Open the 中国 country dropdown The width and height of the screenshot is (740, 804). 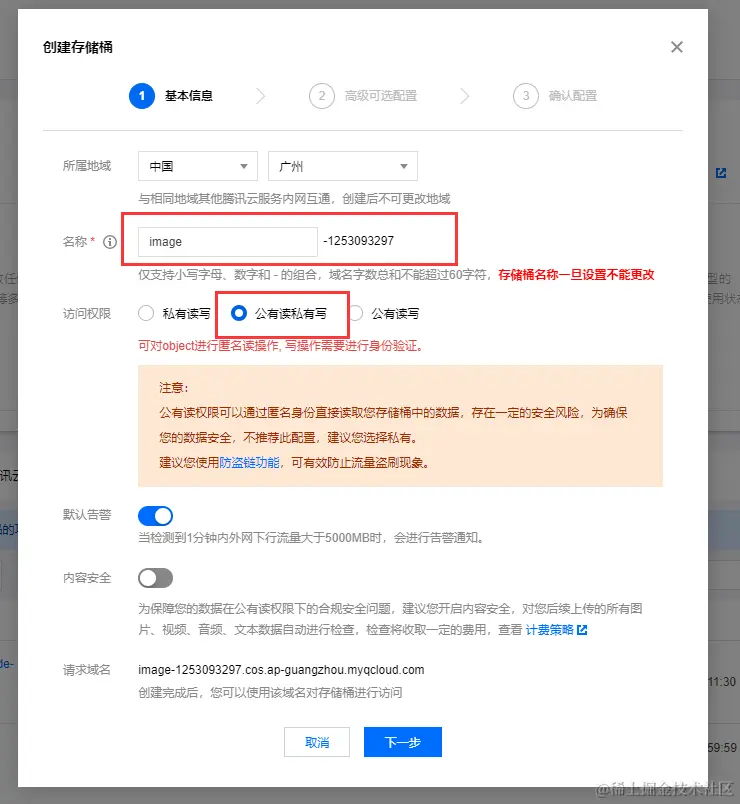tap(198, 166)
